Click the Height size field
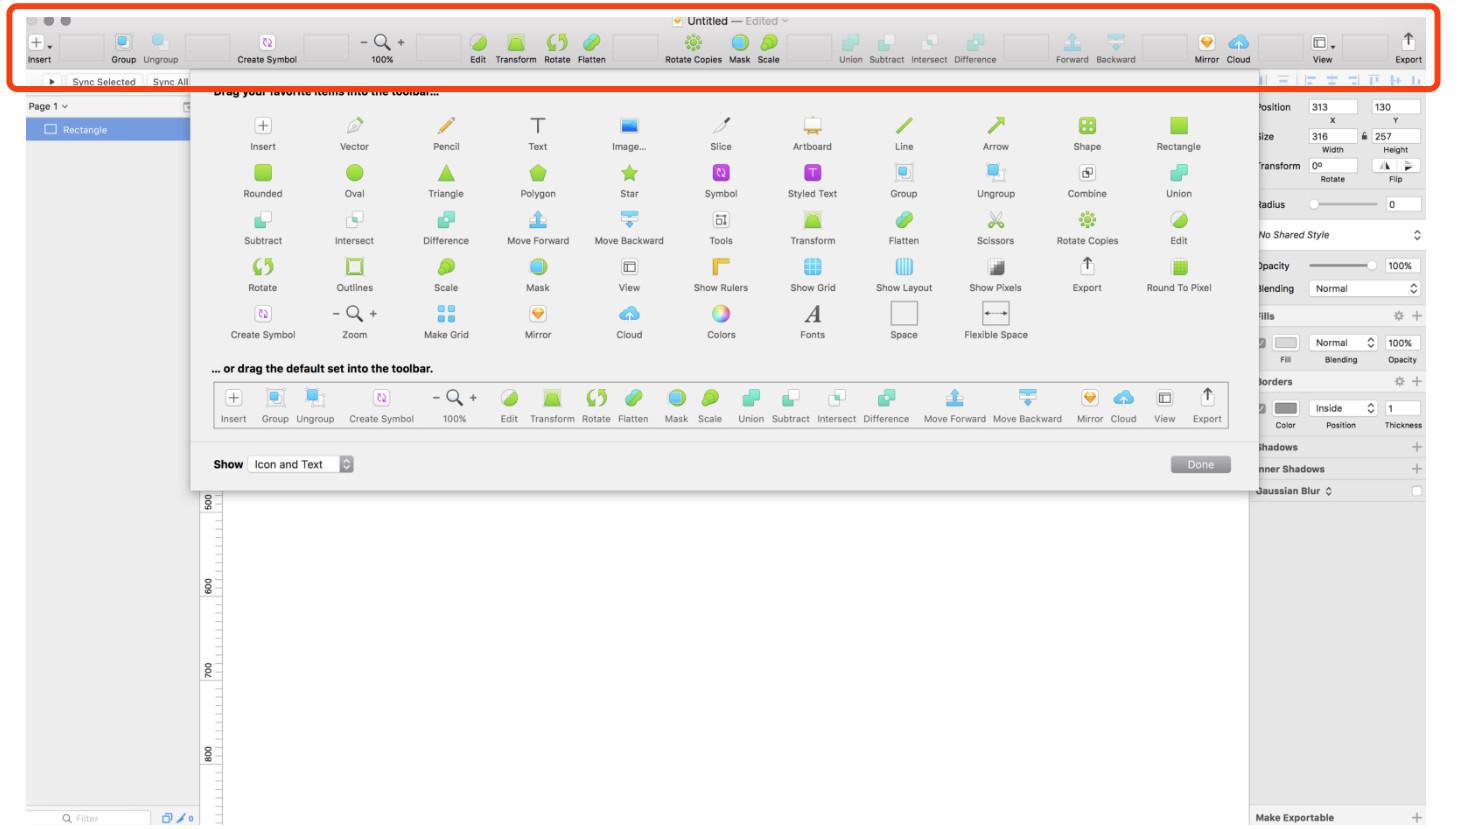The width and height of the screenshot is (1458, 829). tap(1396, 136)
